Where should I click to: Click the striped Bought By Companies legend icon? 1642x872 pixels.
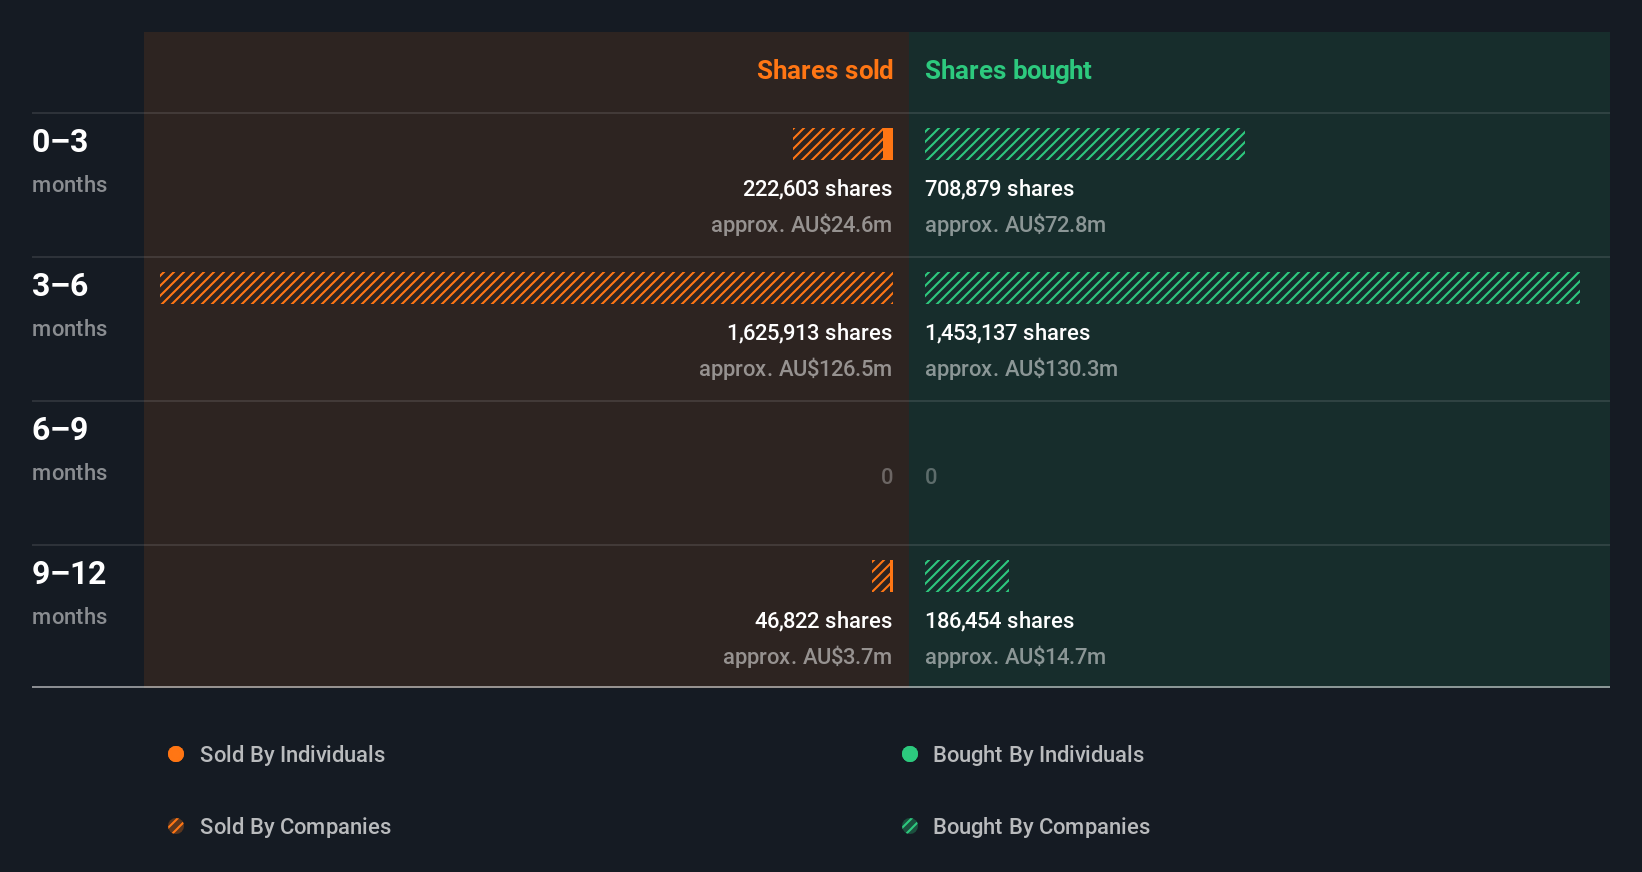[910, 826]
